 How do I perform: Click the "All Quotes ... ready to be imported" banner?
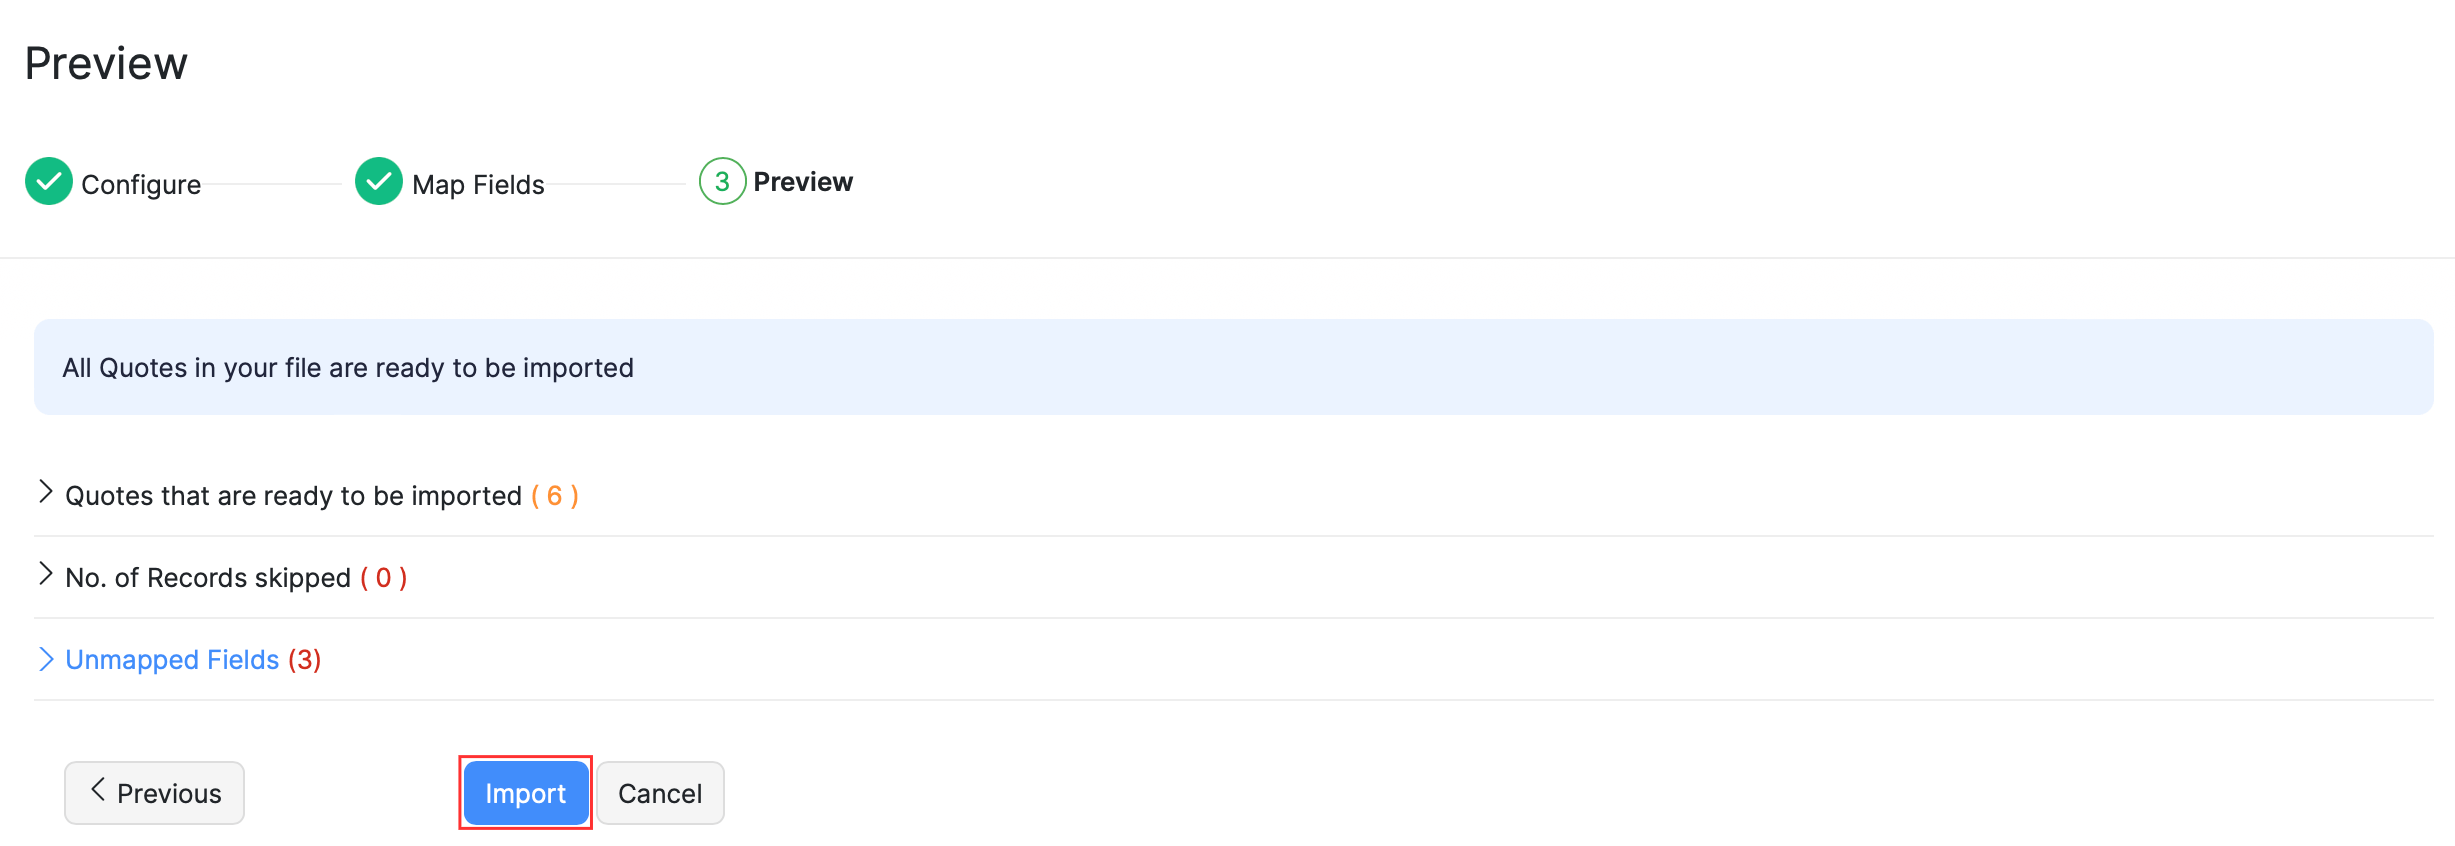348,368
